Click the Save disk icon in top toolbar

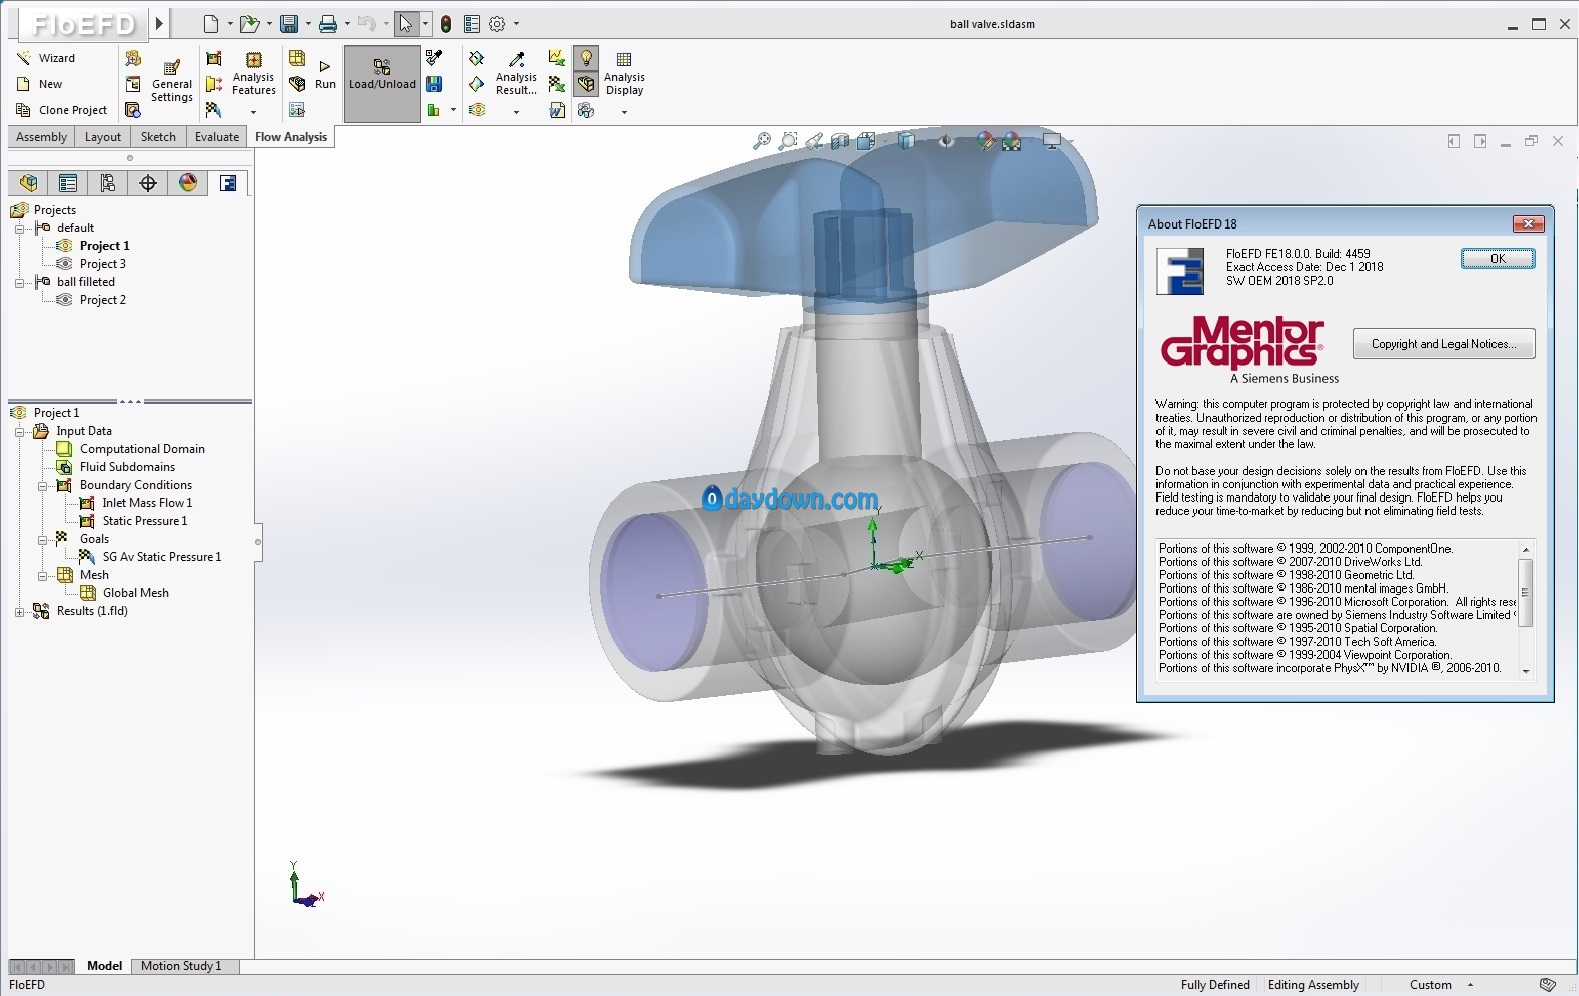tap(289, 24)
